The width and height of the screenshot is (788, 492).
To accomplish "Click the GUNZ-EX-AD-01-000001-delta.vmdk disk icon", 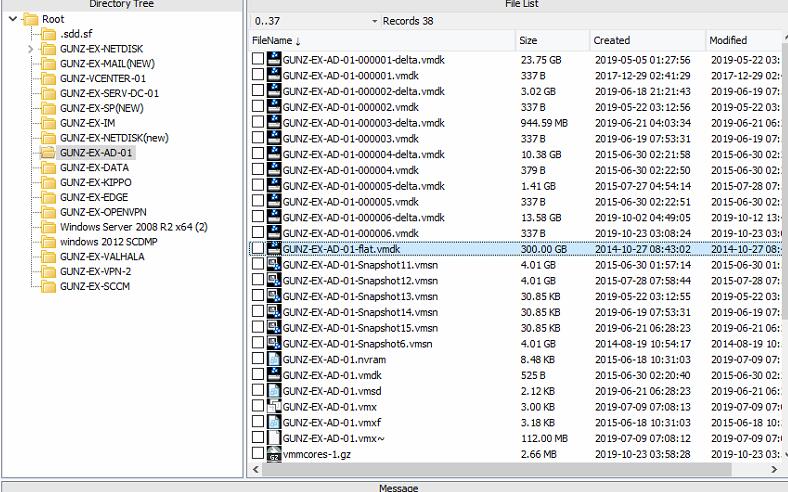I will [274, 59].
